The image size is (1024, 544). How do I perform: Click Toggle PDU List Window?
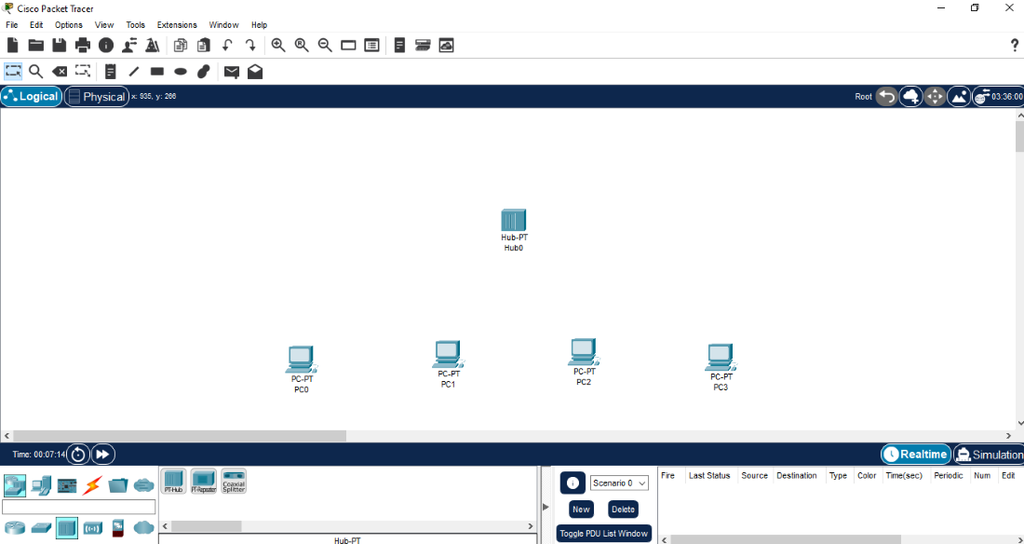click(x=603, y=534)
